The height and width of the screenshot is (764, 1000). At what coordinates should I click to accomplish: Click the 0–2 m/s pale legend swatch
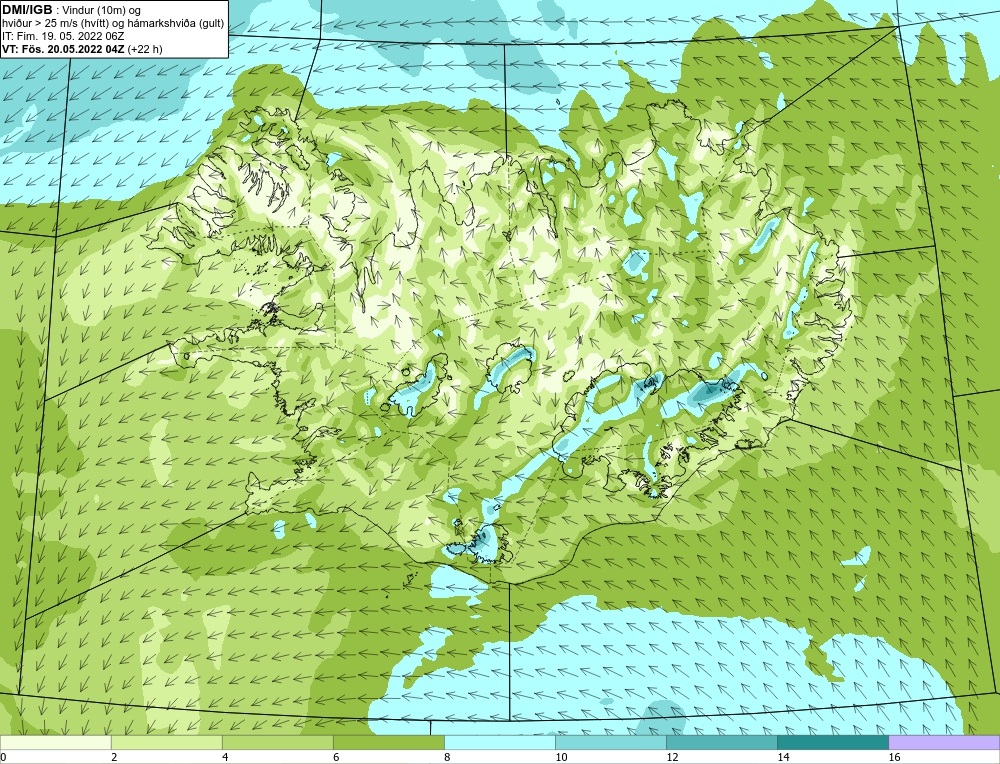coord(55,742)
